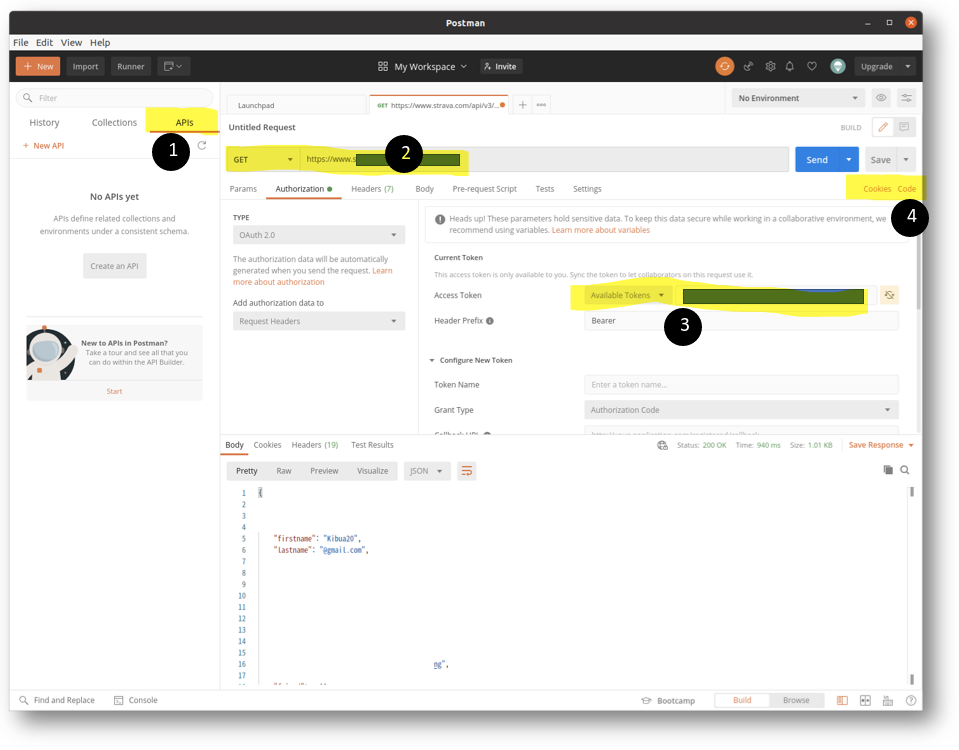This screenshot has width=959, height=750.
Task: Open the Help menu
Action: coord(100,42)
